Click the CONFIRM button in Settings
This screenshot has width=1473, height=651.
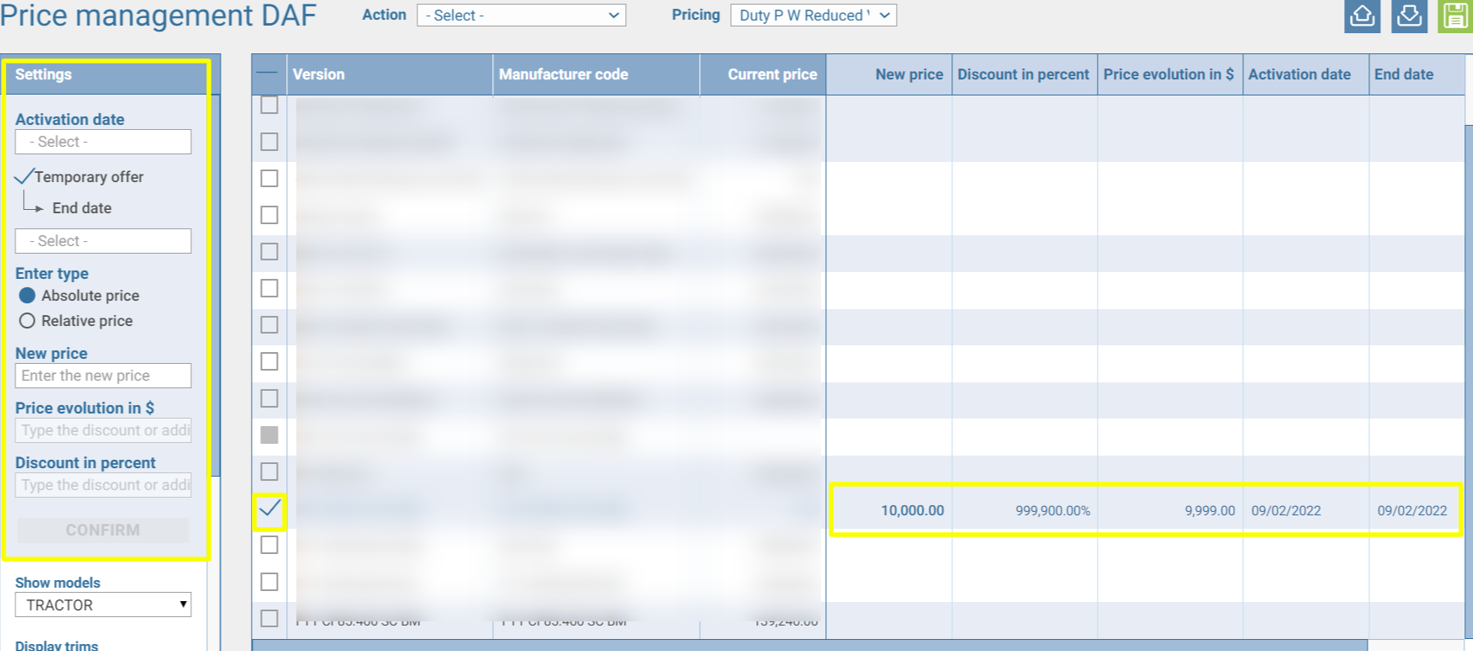[103, 530]
